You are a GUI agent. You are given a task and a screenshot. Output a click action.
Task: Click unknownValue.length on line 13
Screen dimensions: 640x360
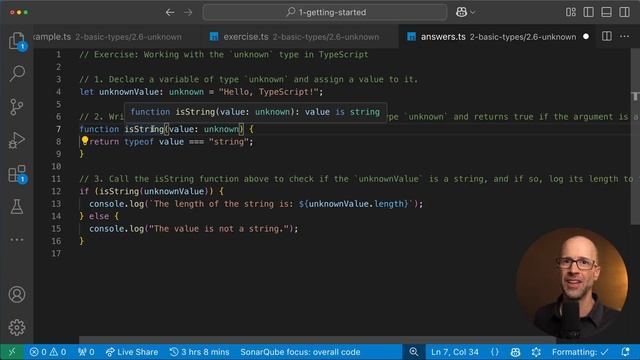pos(356,204)
